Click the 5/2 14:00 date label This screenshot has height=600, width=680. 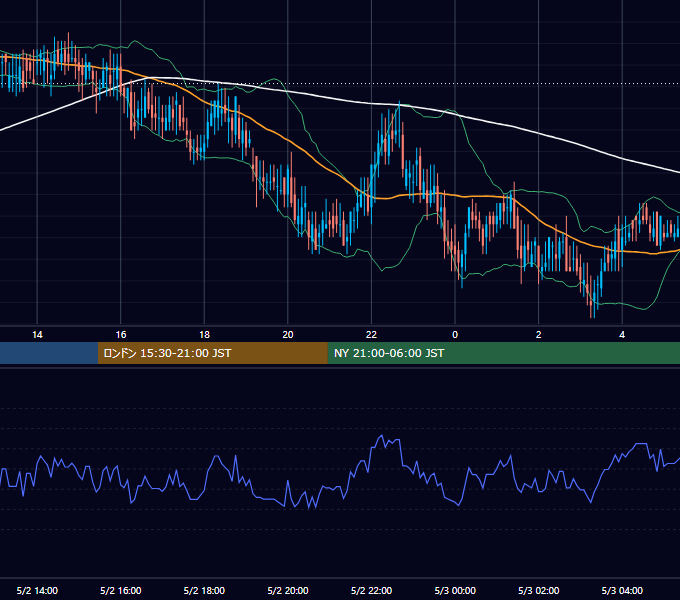[x=37, y=590]
